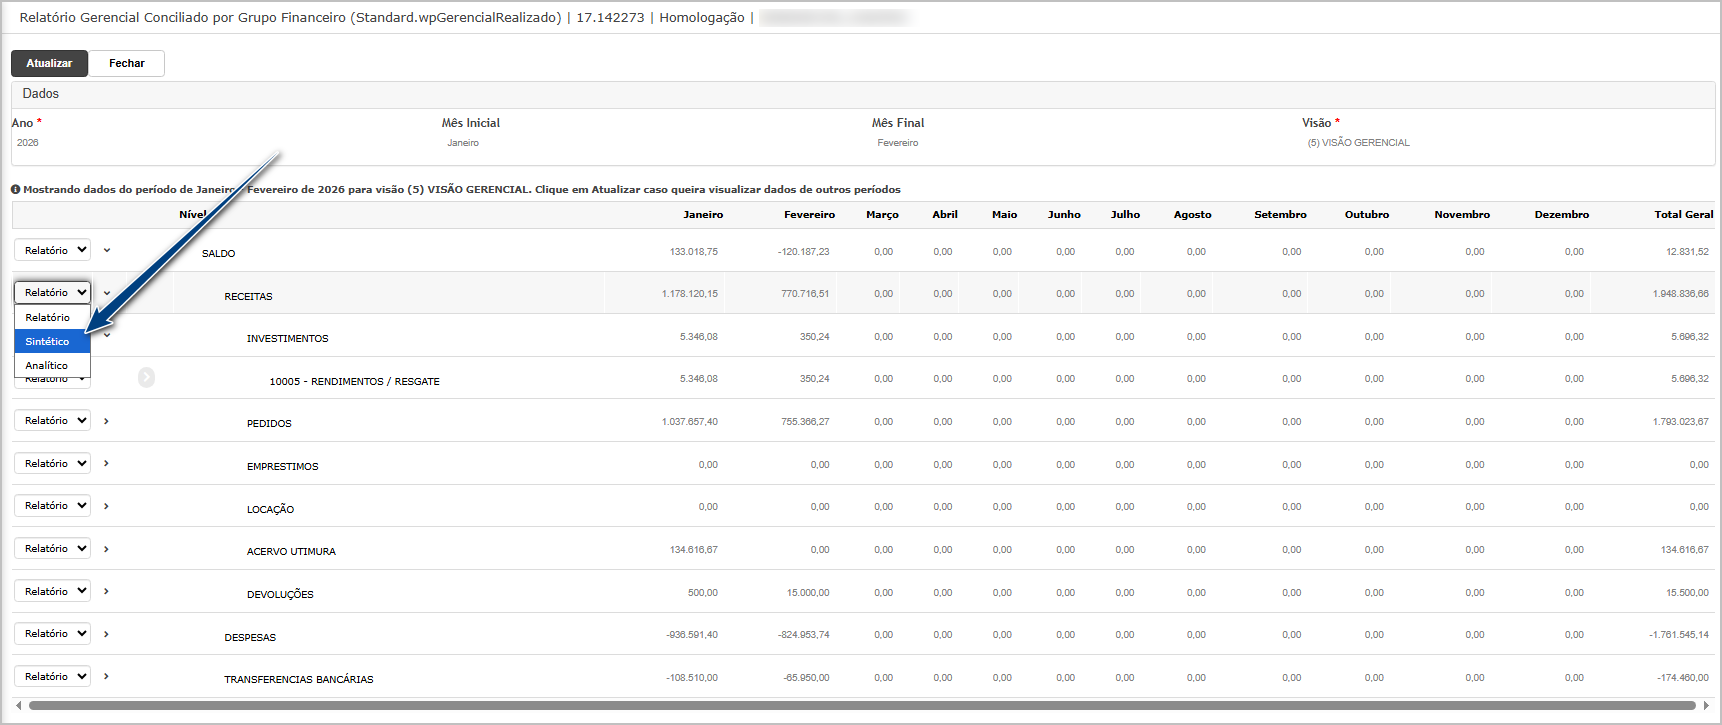
Task: Collapse the RECEITAS row chevron
Action: [x=107, y=293]
